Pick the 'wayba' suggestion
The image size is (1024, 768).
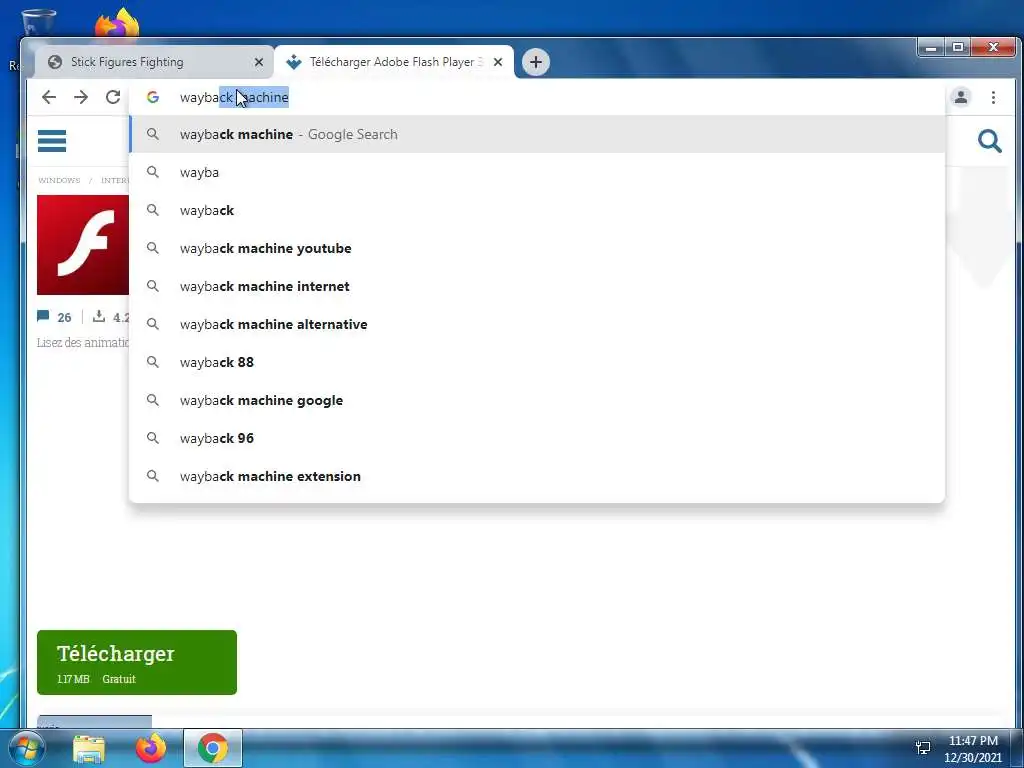click(537, 172)
